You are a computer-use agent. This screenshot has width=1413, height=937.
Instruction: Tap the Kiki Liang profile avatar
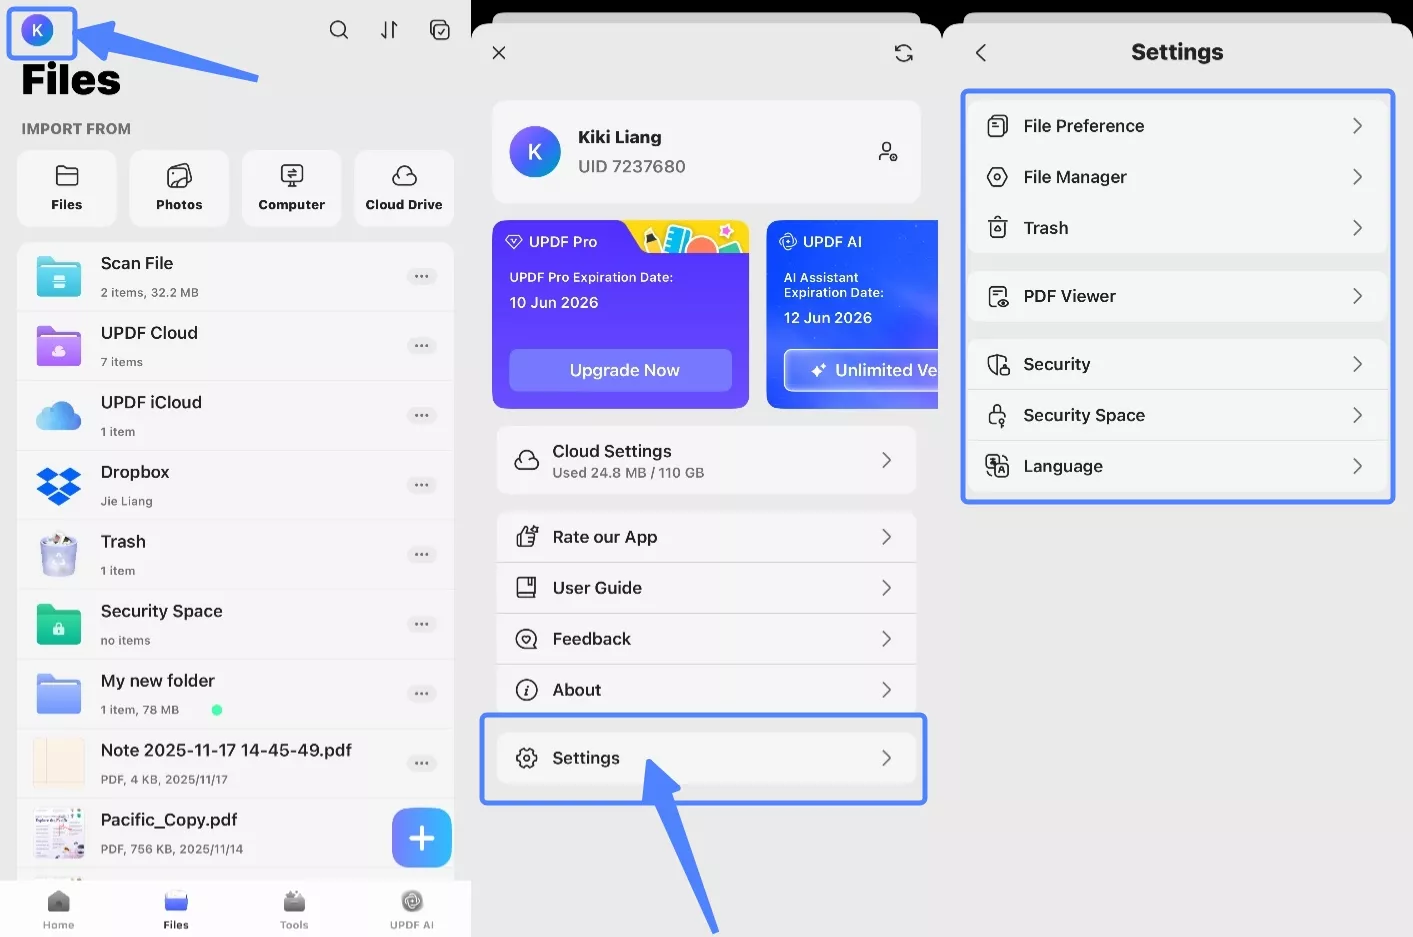[535, 152]
